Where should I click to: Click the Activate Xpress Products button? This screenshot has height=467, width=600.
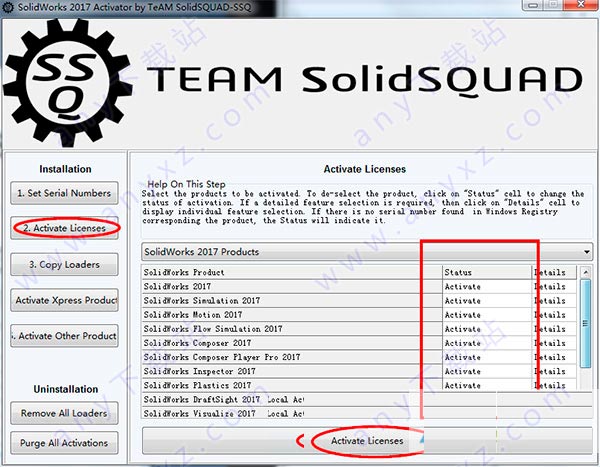pyautogui.click(x=64, y=300)
